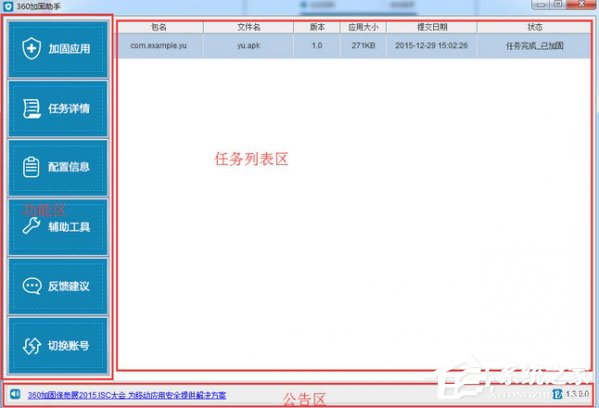Click the yu.apk file name cell

click(x=248, y=45)
